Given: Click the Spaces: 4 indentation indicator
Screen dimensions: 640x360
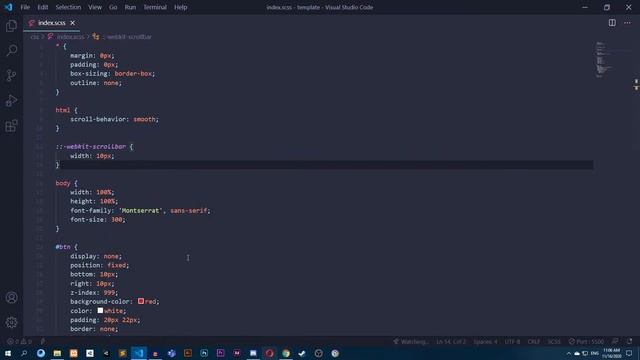Looking at the screenshot, I should pos(485,341).
